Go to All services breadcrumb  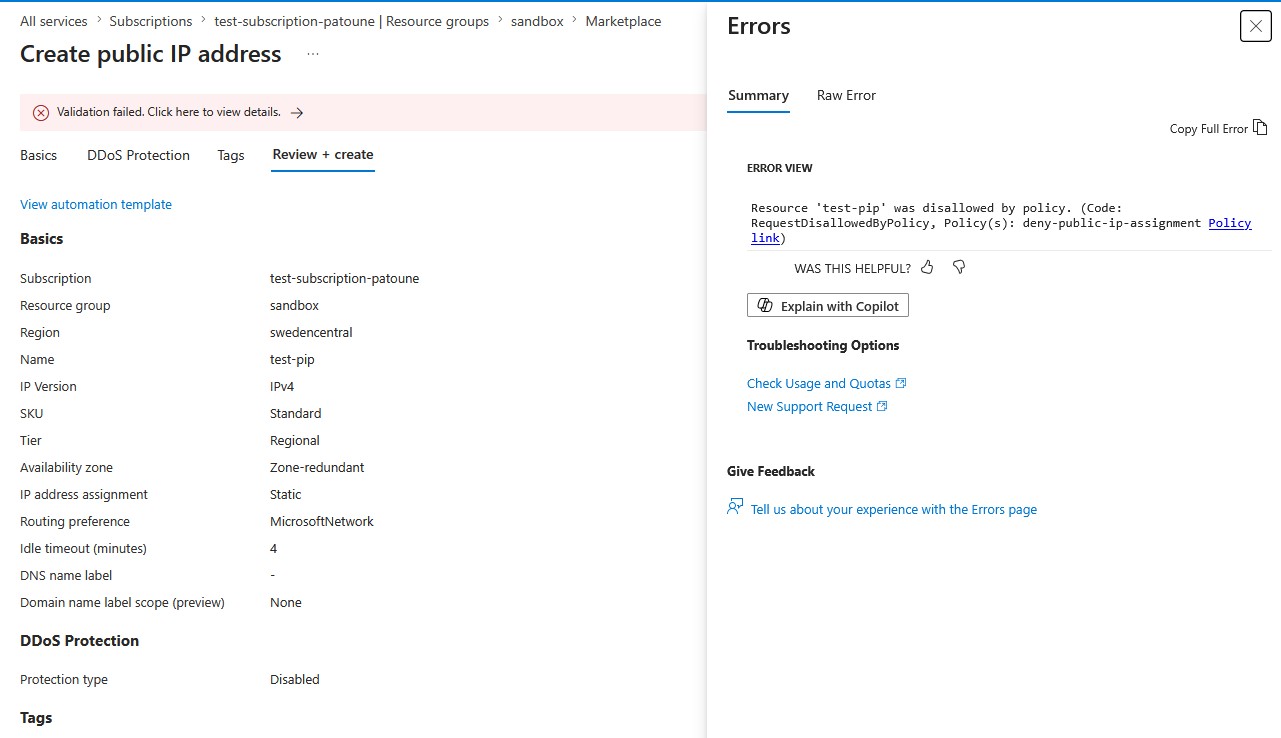(x=54, y=21)
